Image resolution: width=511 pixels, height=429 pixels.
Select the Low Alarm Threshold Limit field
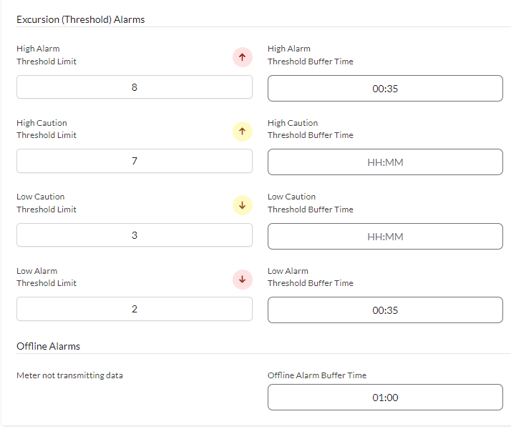[134, 309]
